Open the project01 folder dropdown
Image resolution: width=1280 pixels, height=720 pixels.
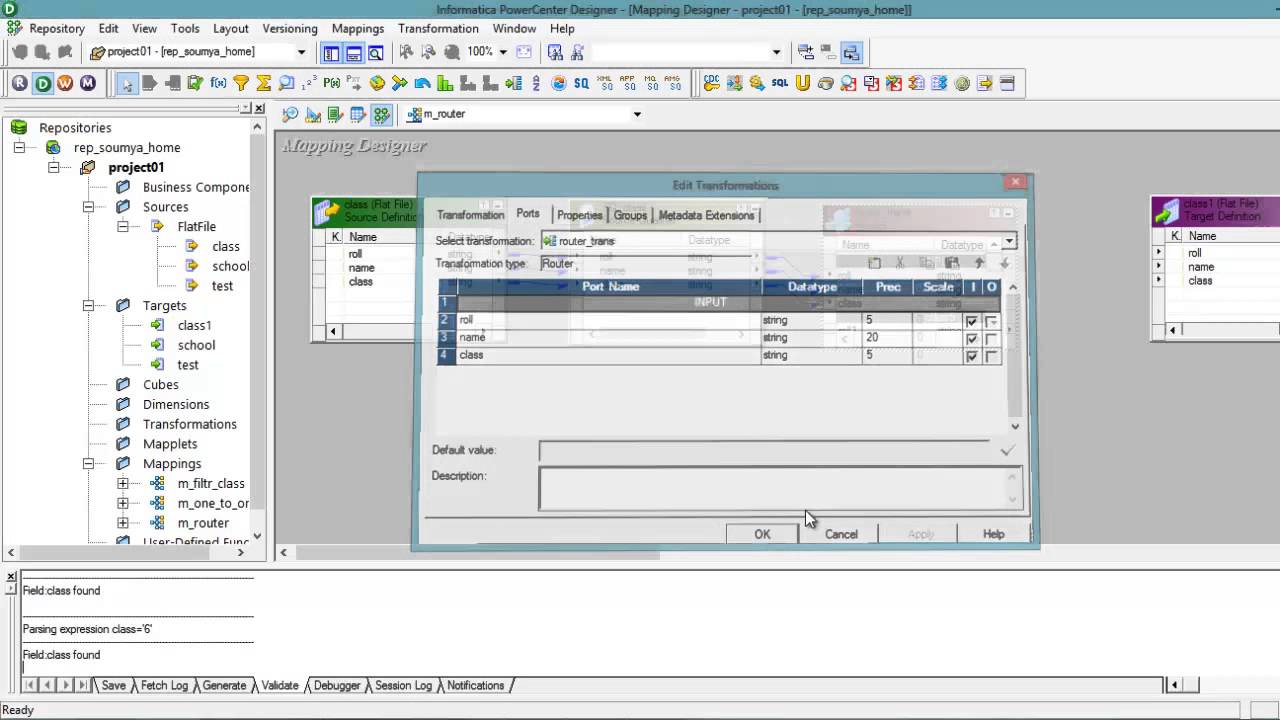(x=301, y=52)
